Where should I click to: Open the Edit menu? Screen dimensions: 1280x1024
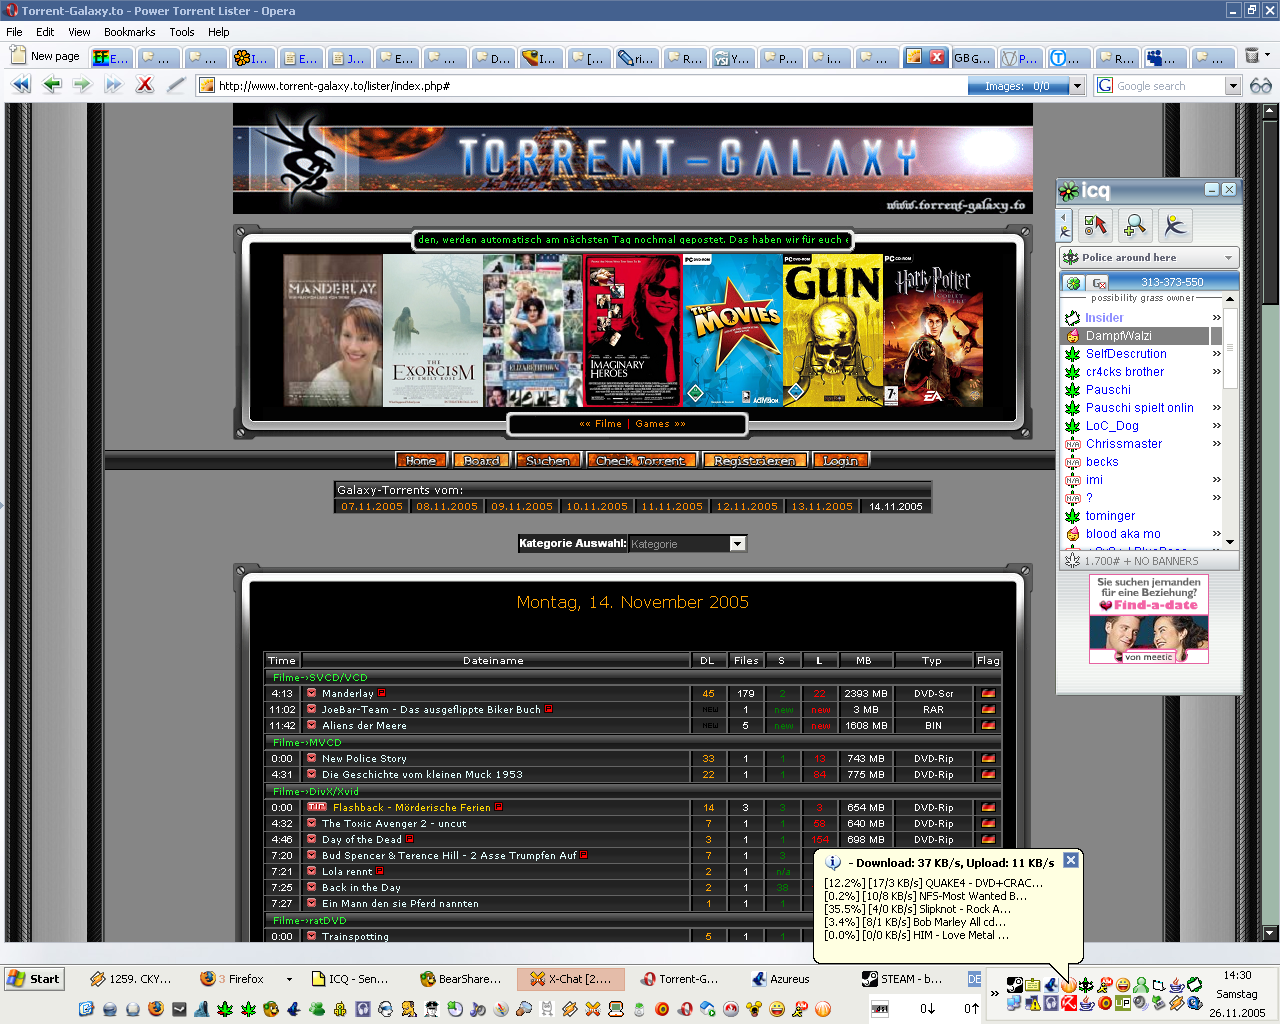point(45,32)
